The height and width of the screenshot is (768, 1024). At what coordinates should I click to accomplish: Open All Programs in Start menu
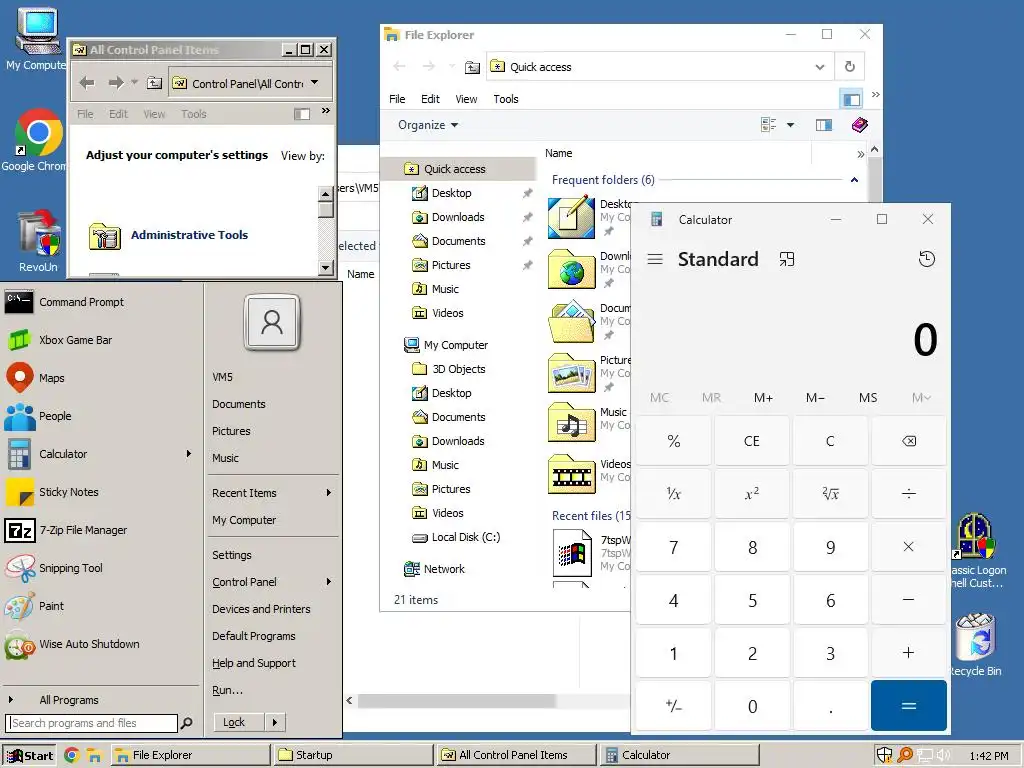69,700
